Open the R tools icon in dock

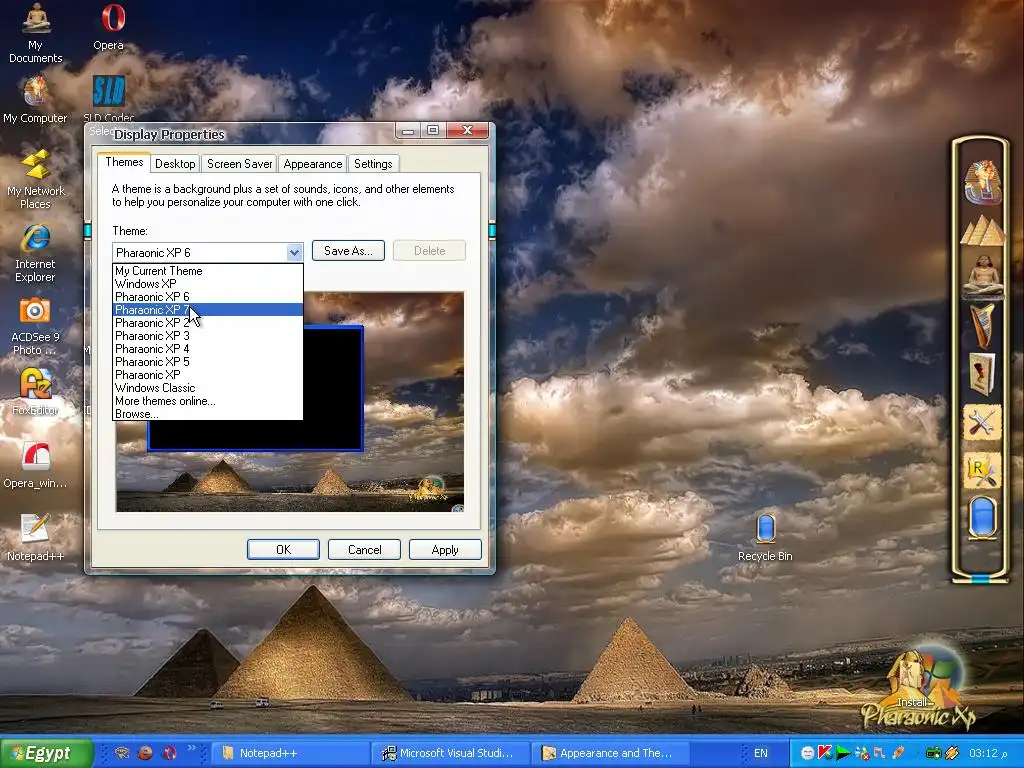point(982,471)
